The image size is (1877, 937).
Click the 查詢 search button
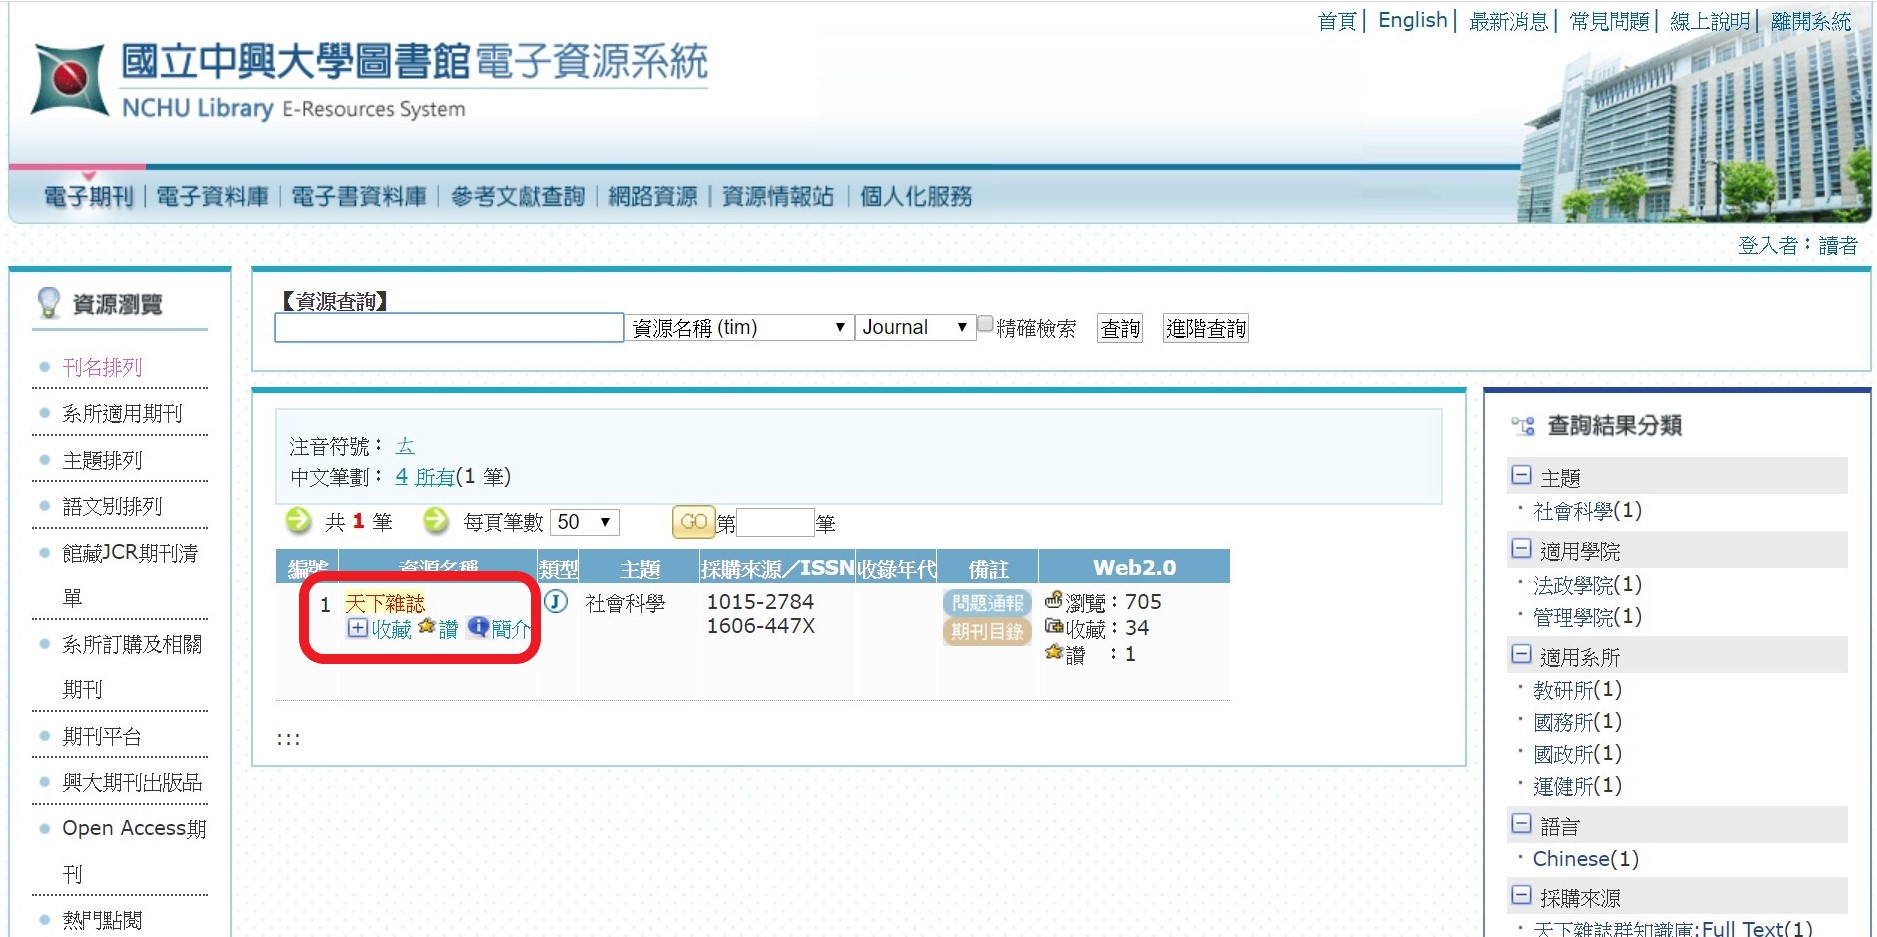point(1120,328)
